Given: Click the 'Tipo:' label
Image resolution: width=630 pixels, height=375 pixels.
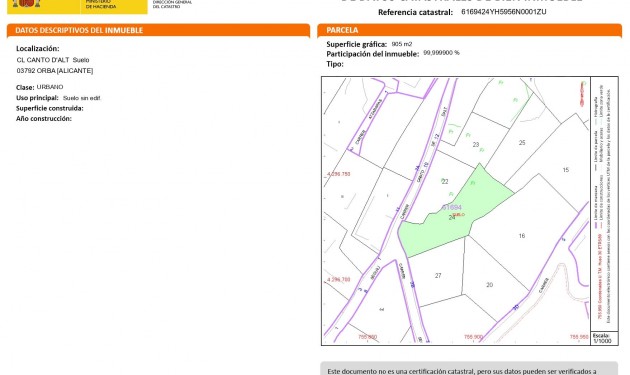Looking at the screenshot, I should (335, 64).
